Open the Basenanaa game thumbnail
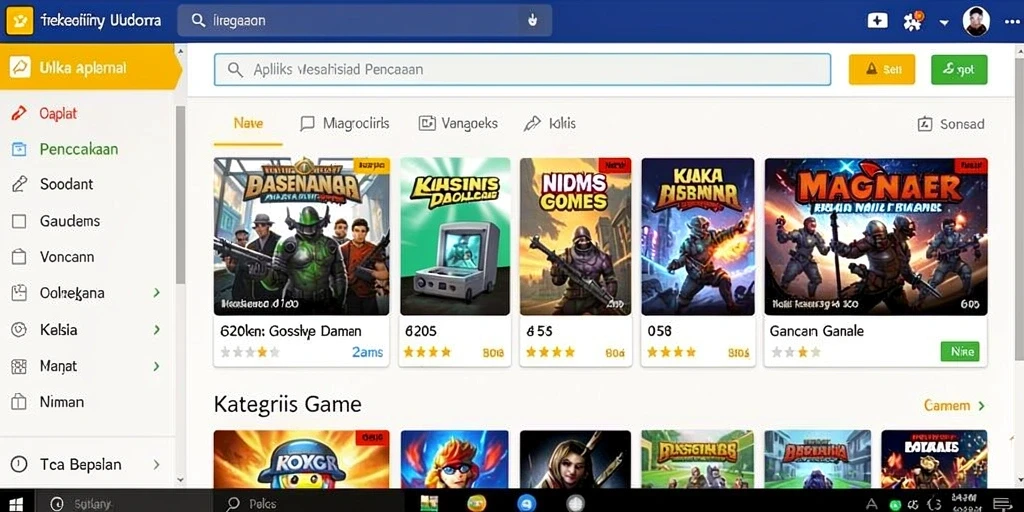 coord(302,236)
